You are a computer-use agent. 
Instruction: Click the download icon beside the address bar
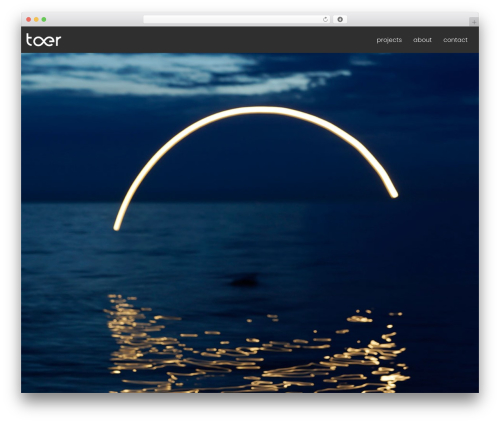[x=340, y=19]
